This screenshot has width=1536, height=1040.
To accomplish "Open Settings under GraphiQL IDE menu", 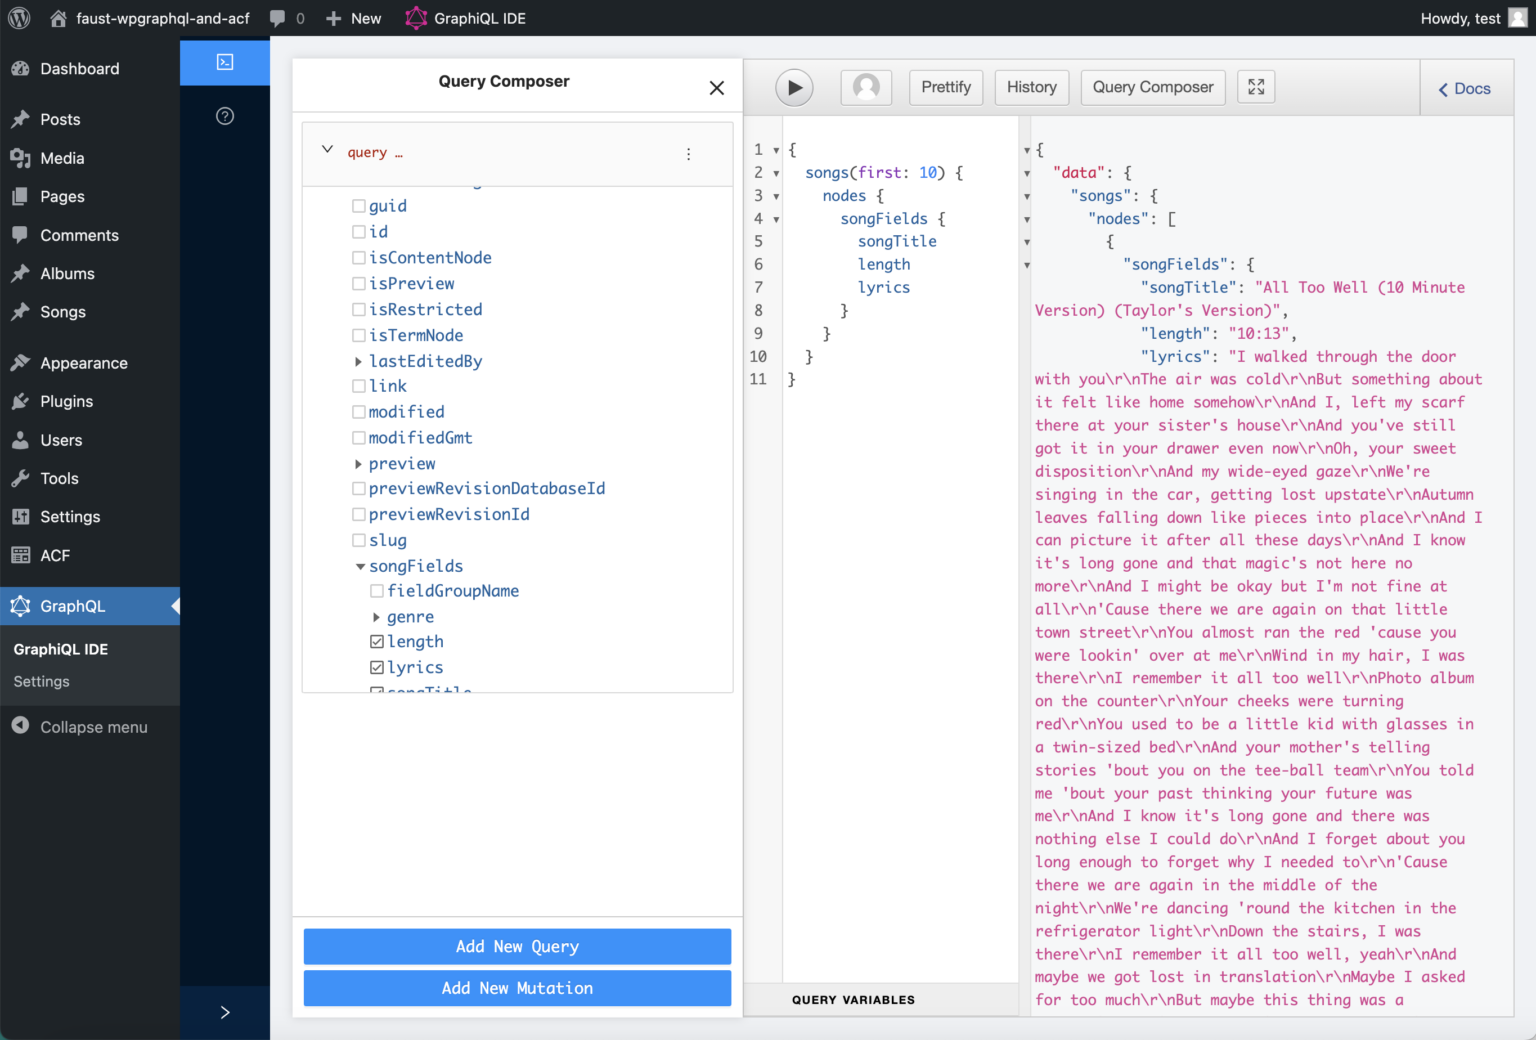I will [41, 681].
